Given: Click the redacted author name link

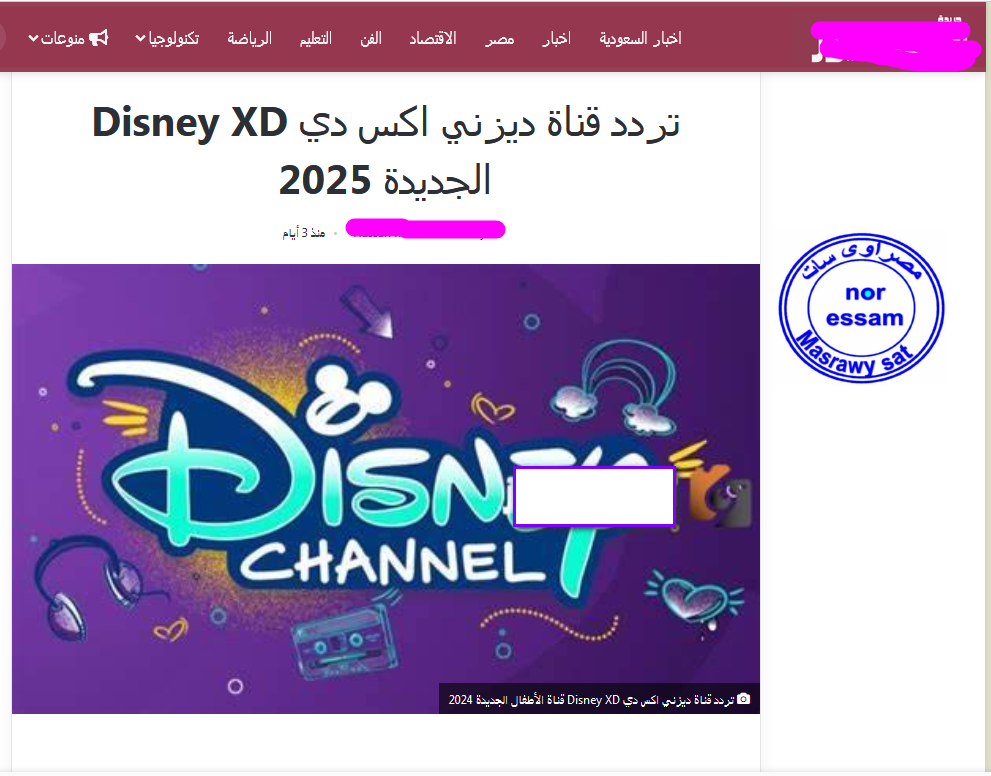Looking at the screenshot, I should point(425,229).
